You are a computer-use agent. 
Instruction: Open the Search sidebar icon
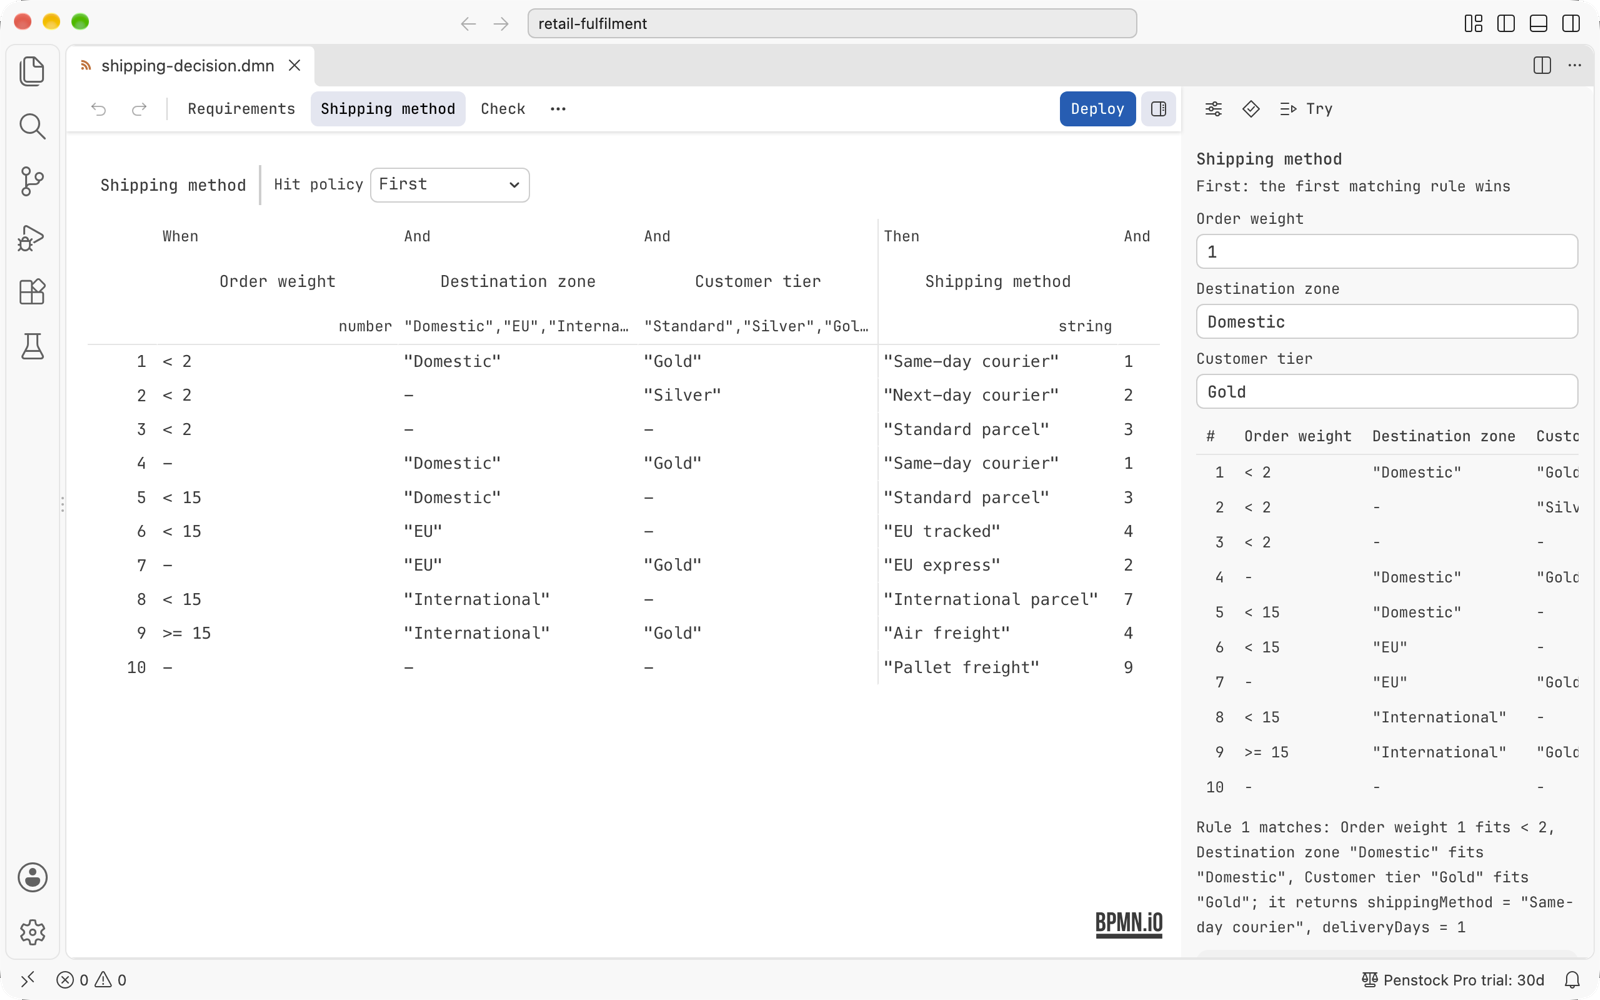(x=32, y=126)
